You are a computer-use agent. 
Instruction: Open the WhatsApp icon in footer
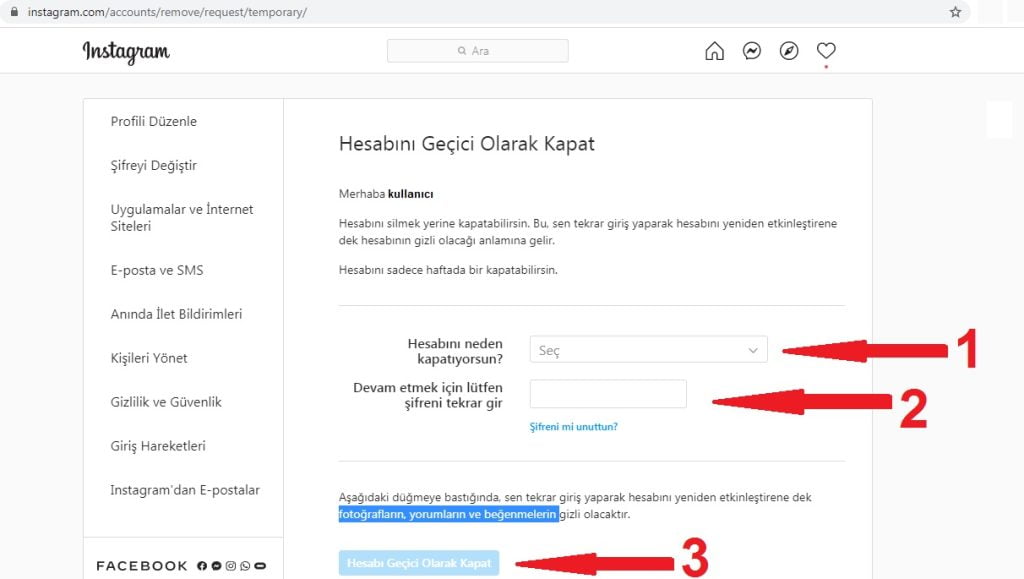pyautogui.click(x=245, y=566)
